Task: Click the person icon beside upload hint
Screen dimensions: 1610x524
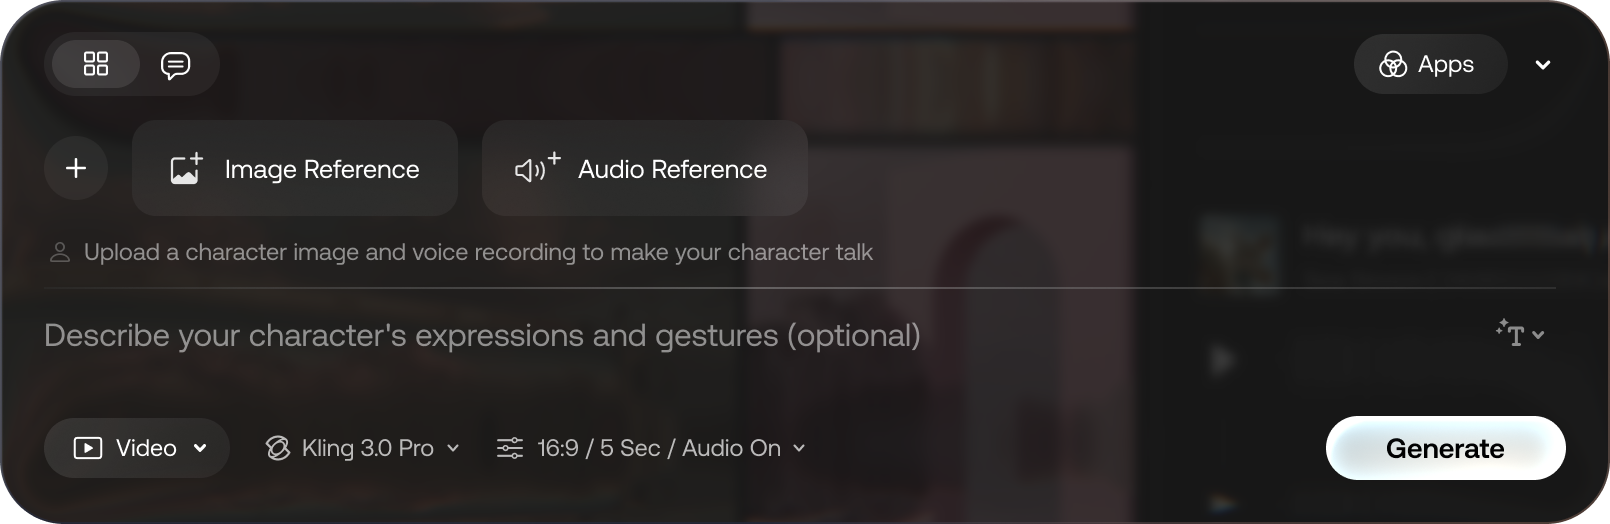Action: (x=60, y=252)
